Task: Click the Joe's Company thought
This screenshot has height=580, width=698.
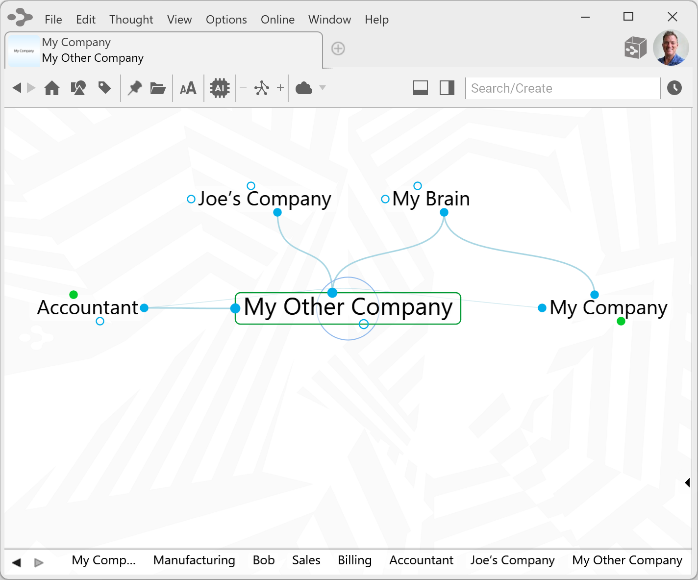Action: coord(264,199)
